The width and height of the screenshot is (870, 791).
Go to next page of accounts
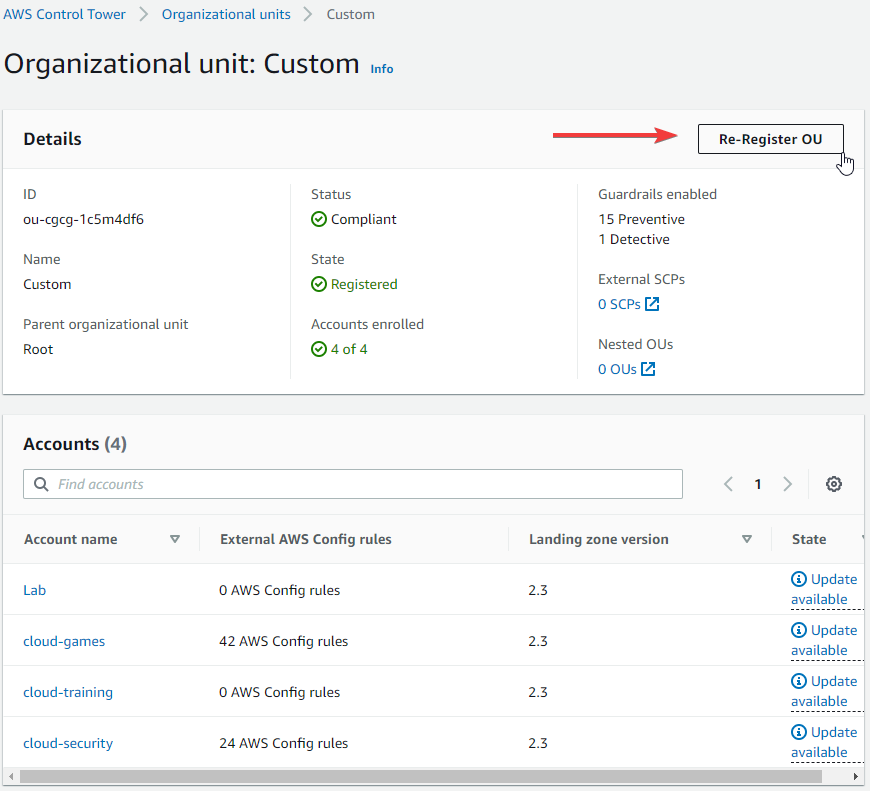pos(787,484)
